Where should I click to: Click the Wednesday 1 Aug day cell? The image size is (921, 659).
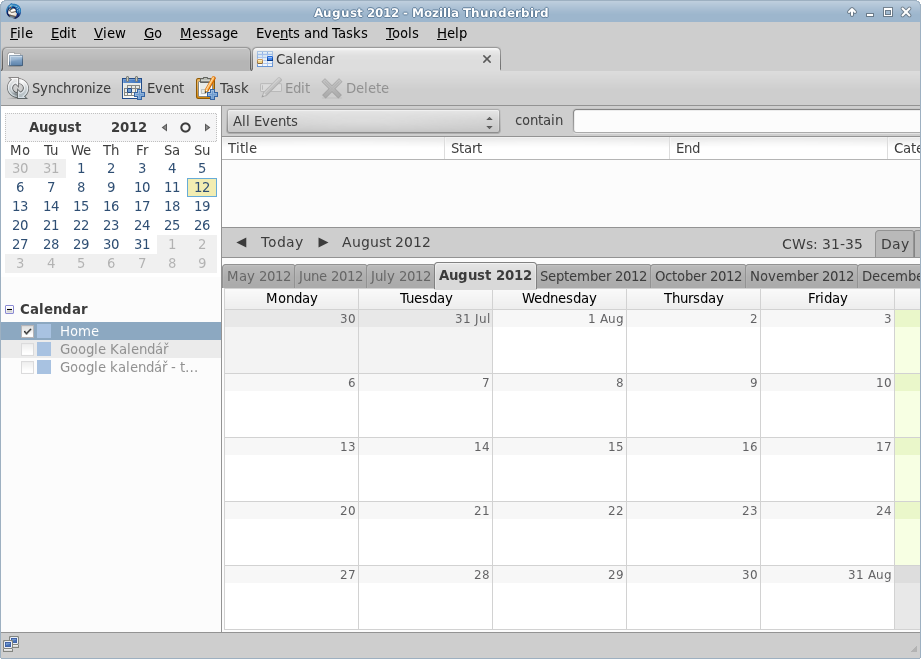559,341
